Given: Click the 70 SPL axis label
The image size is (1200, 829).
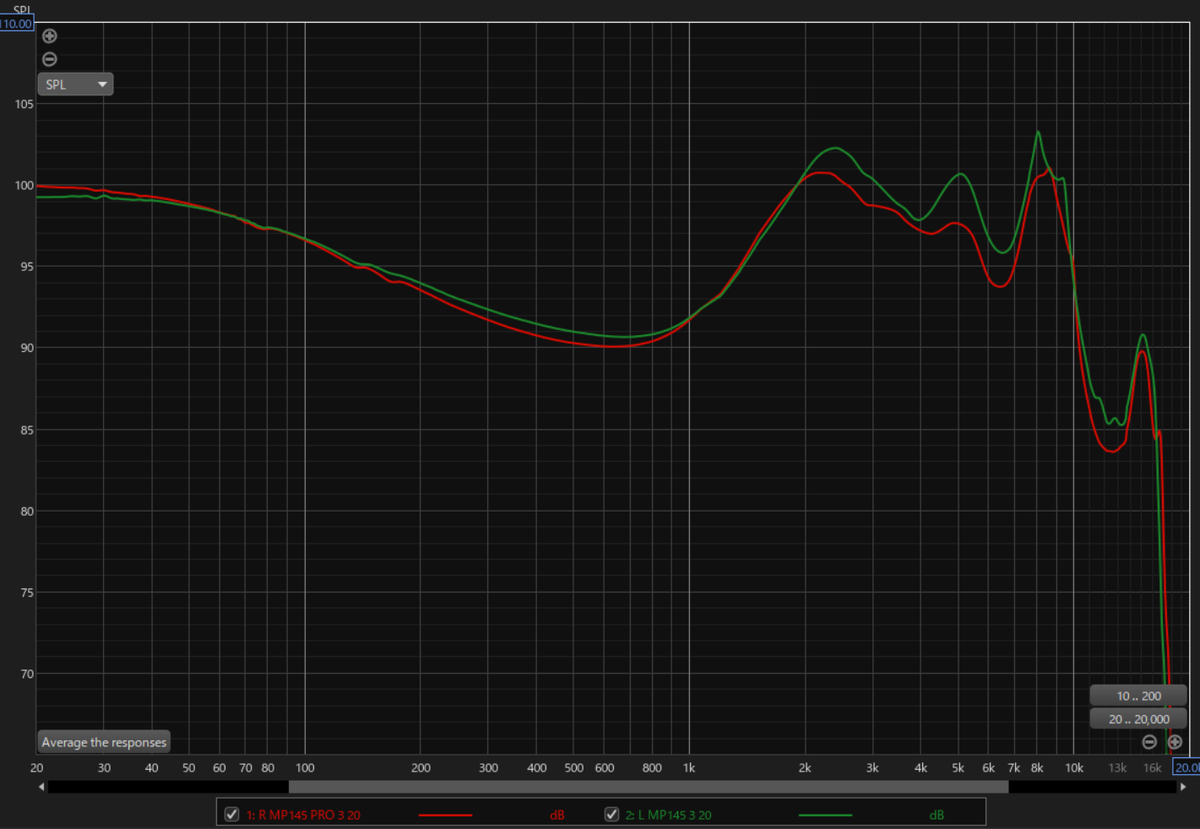Looking at the screenshot, I should click(26, 674).
